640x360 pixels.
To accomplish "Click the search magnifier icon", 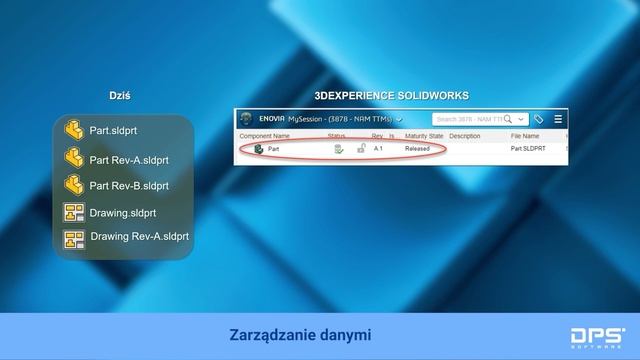I will click(x=508, y=119).
